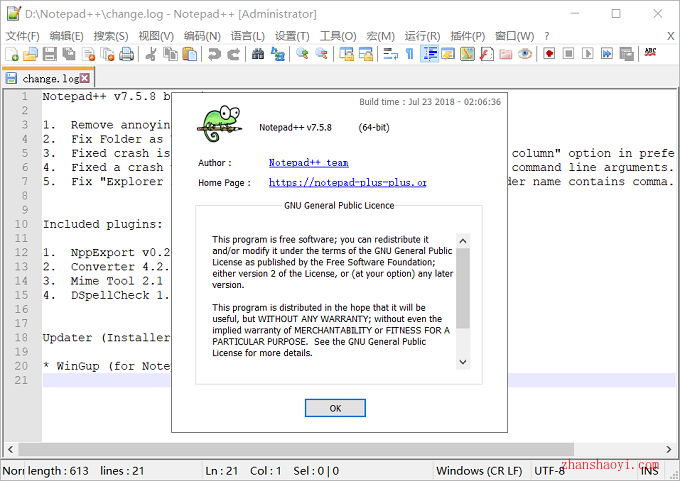Click the user defined language icon
The width and height of the screenshot is (680, 481).
(448, 54)
